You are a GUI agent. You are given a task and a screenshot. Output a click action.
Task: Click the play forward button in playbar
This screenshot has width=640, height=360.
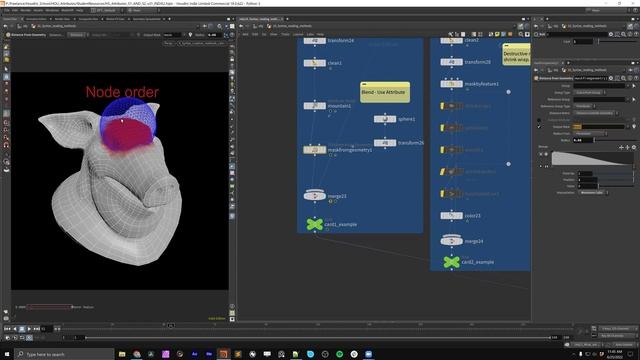29,329
